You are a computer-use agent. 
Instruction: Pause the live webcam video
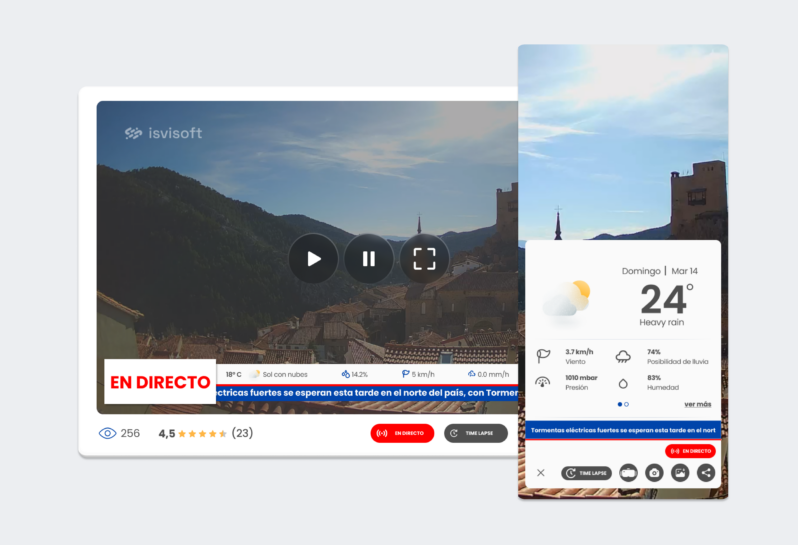click(x=369, y=259)
